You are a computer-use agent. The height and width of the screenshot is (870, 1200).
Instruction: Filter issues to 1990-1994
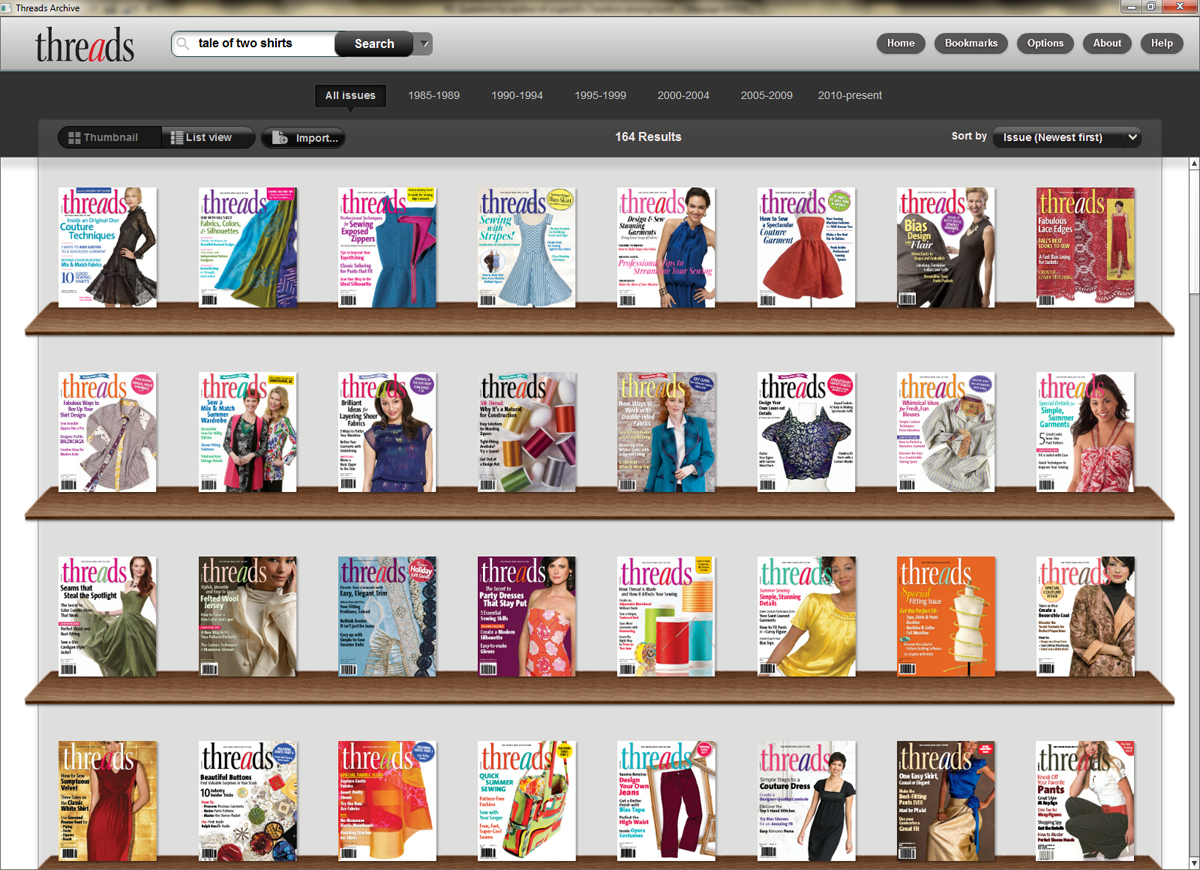(517, 96)
